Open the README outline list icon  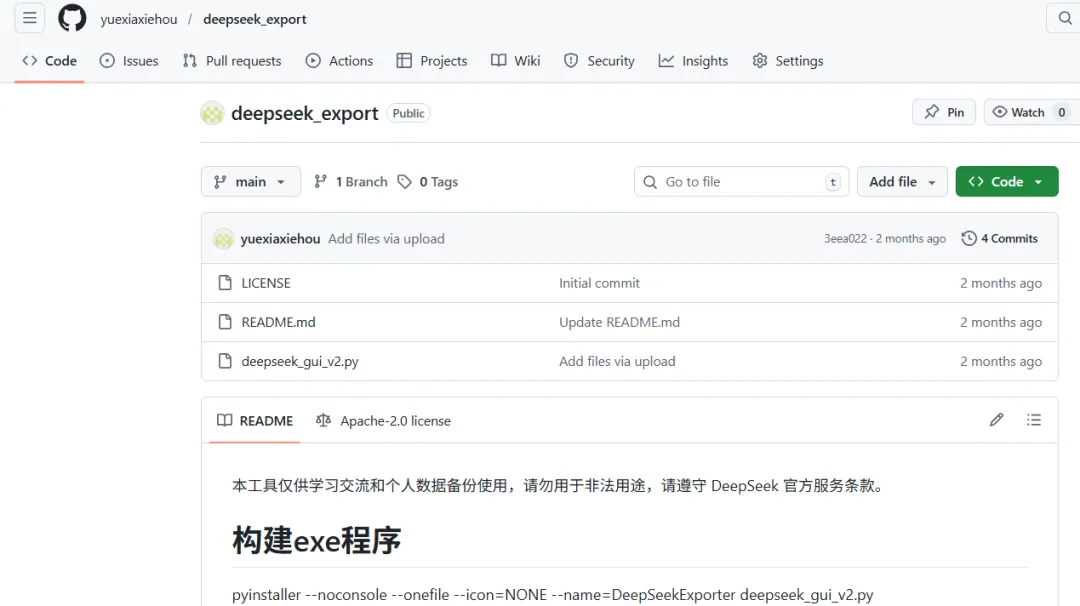[1033, 420]
